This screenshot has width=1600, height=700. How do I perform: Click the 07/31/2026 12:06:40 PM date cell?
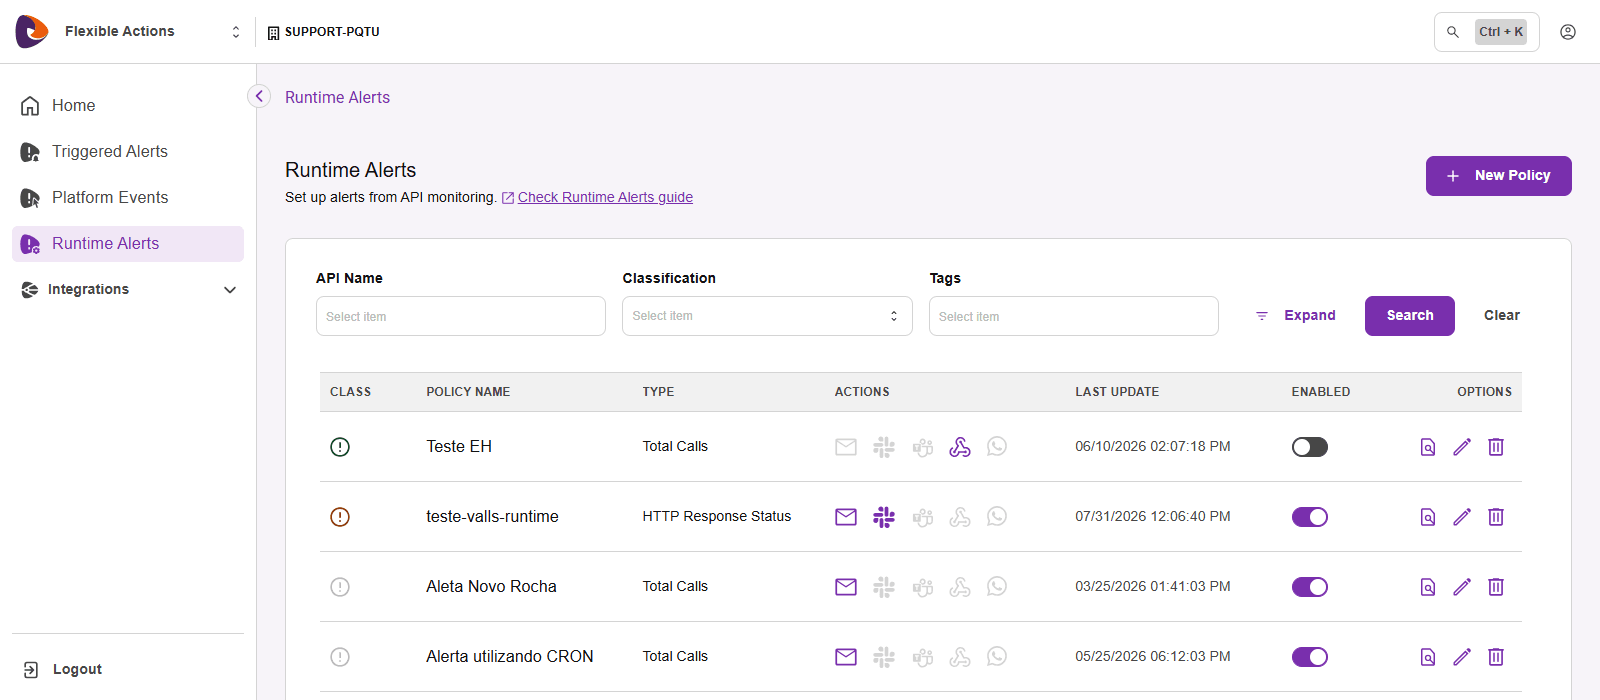[1153, 517]
